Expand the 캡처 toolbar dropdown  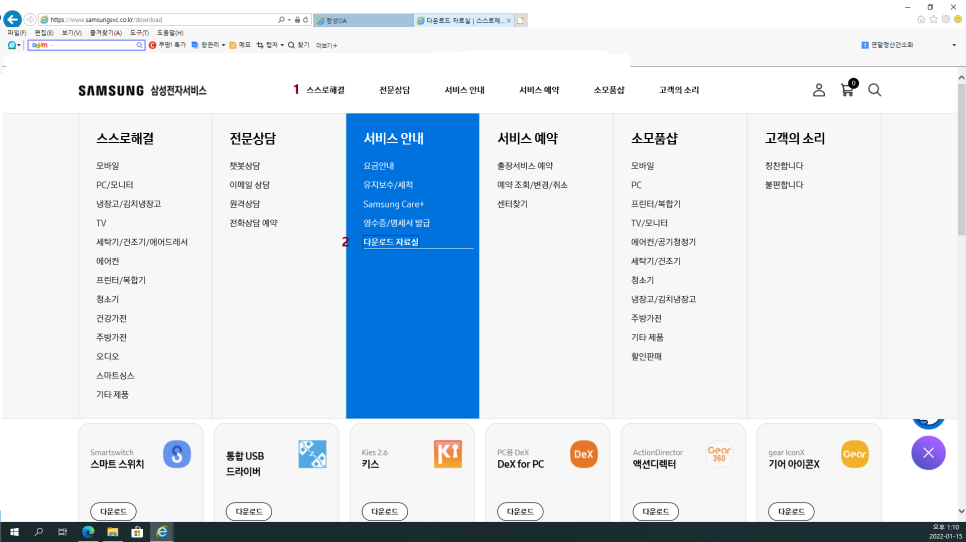tap(282, 45)
